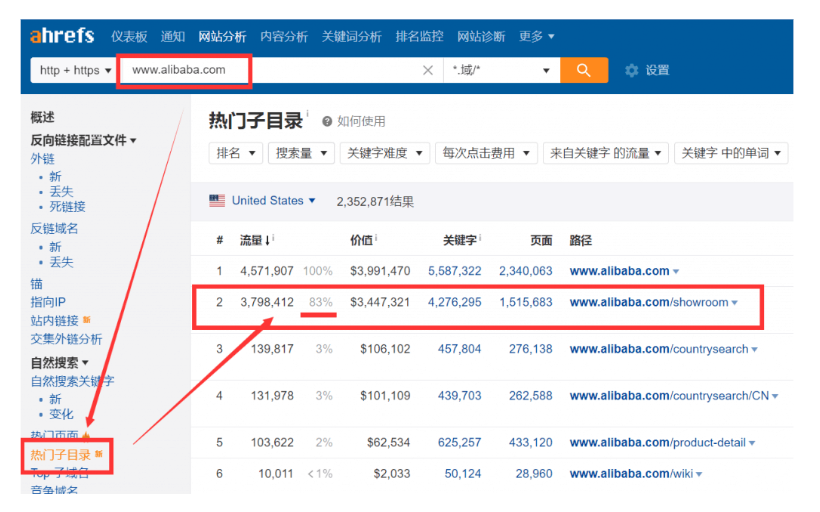
Task: Open the 搜索量 filter dropdown
Action: pyautogui.click(x=301, y=153)
